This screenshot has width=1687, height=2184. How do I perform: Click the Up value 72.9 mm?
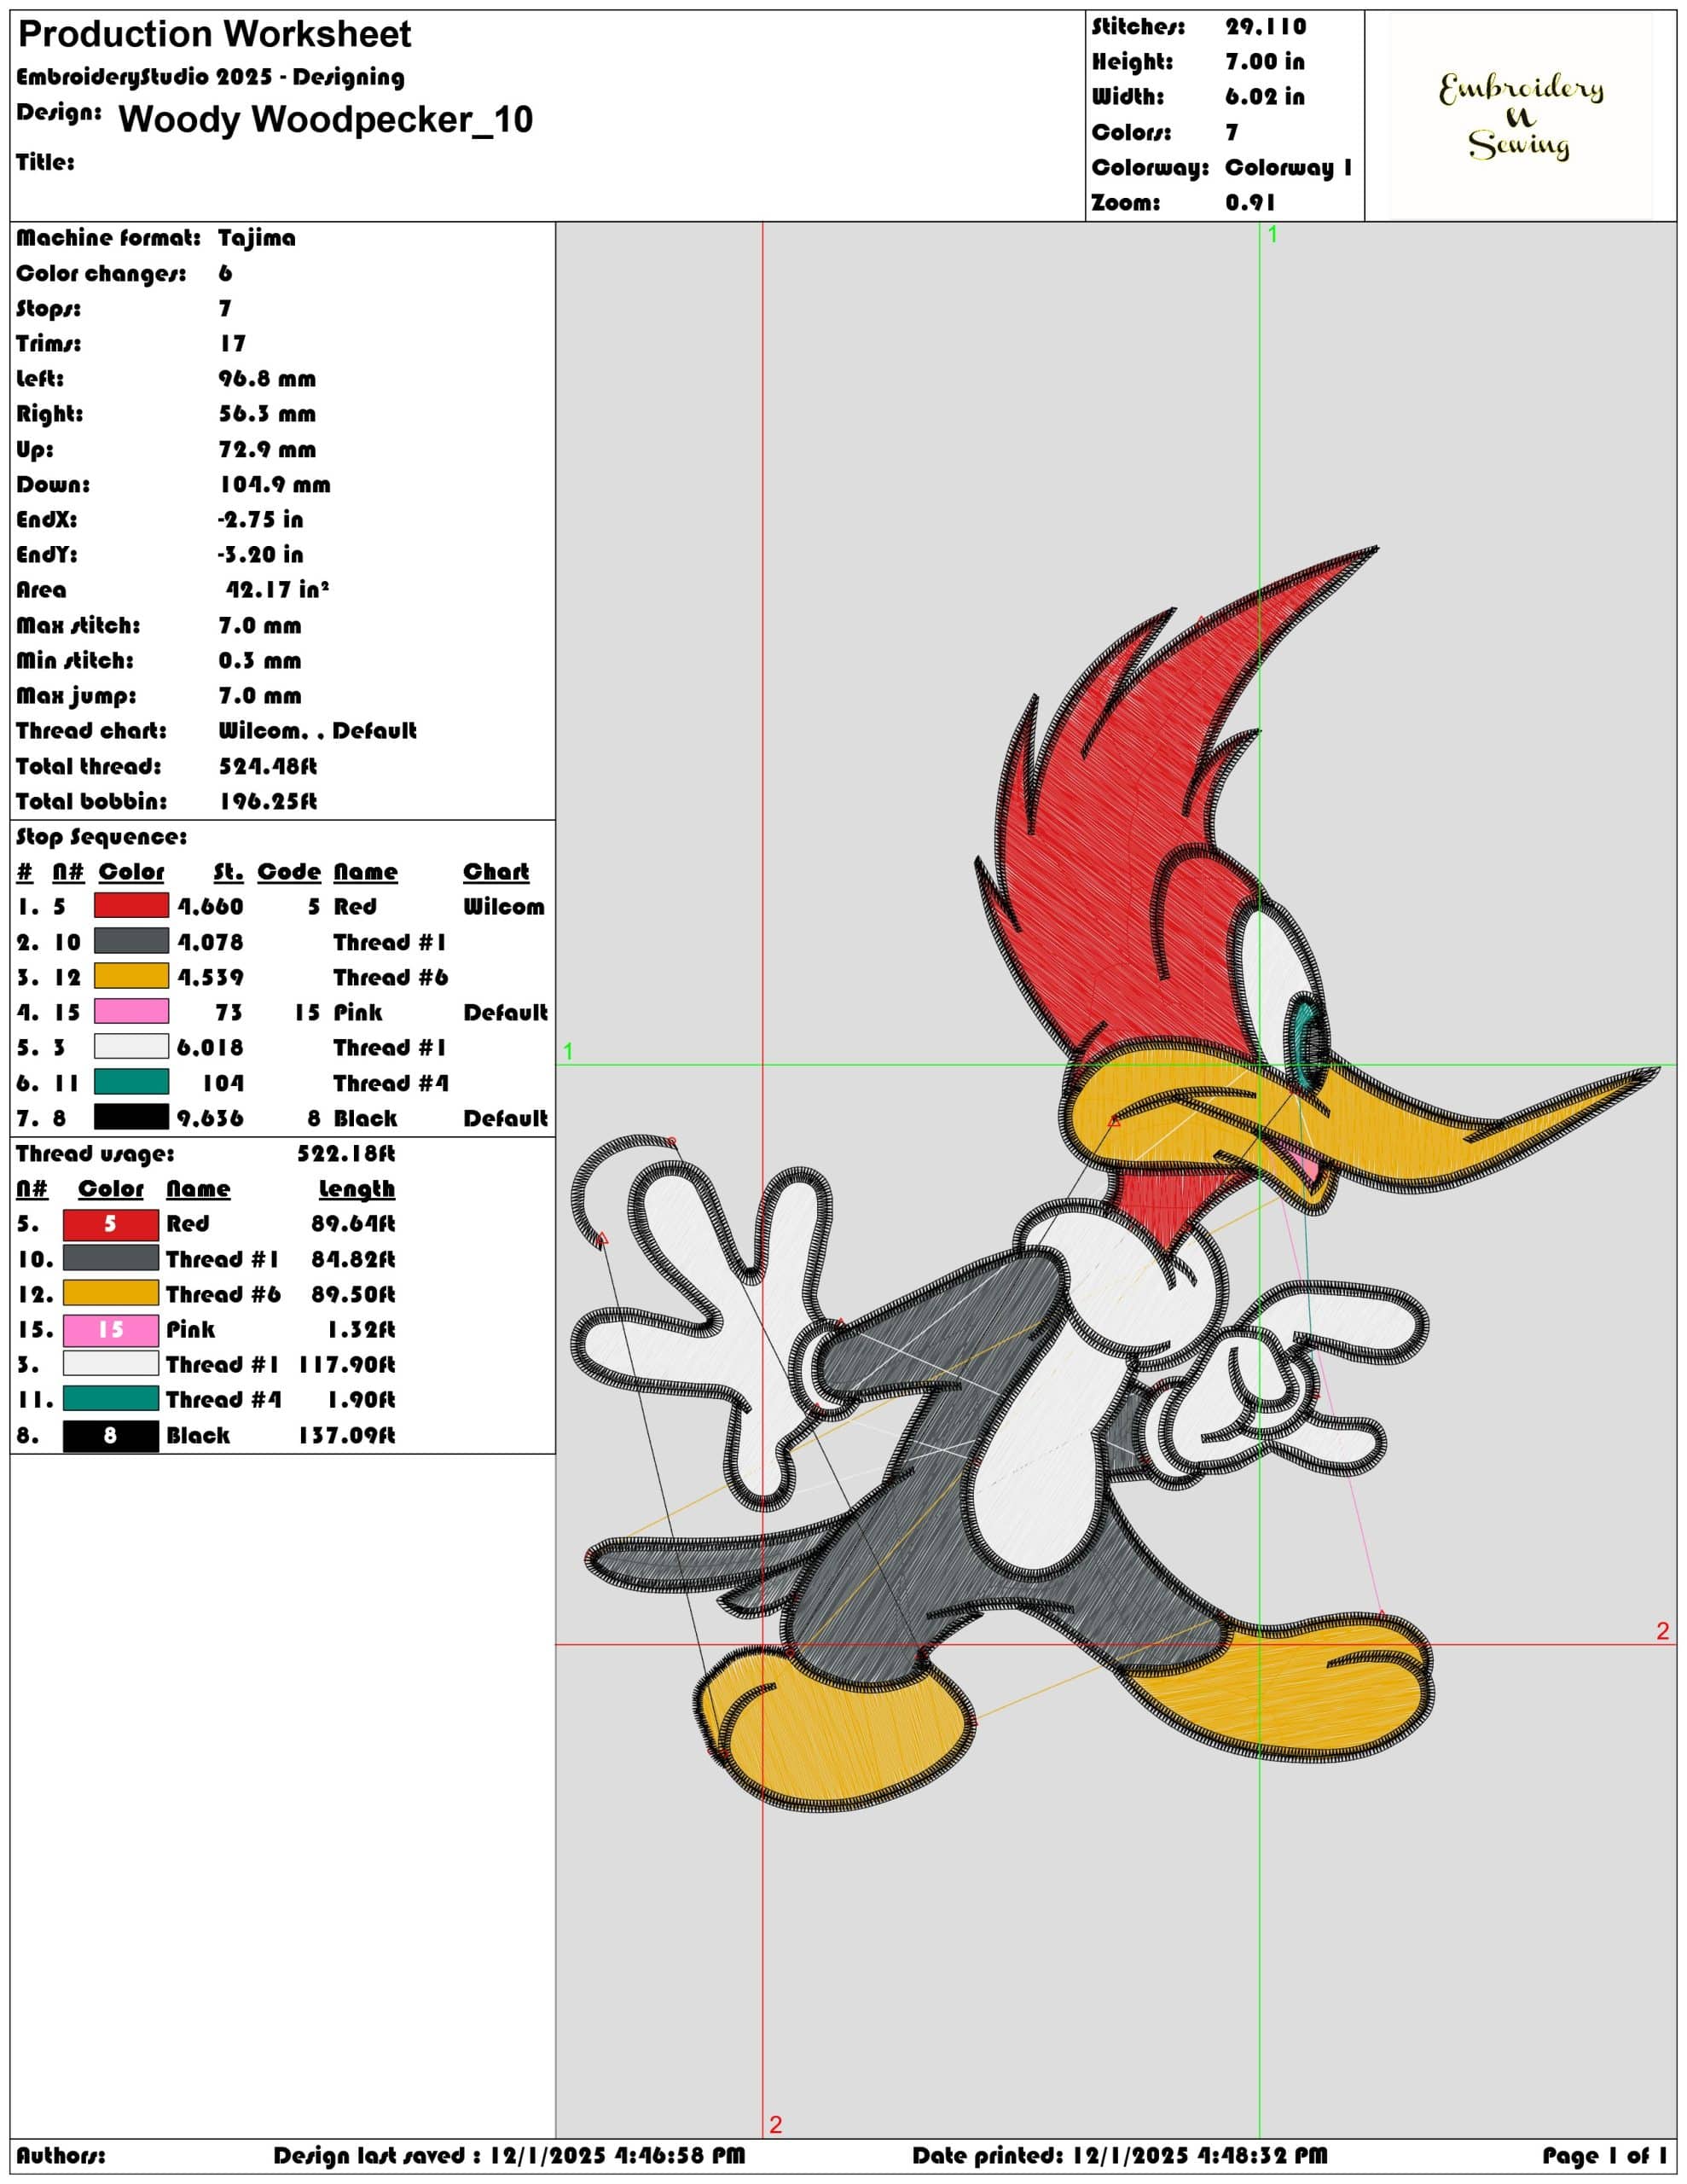click(266, 450)
